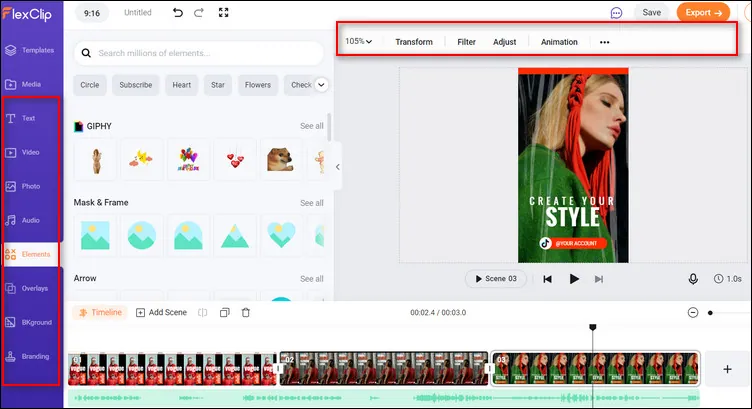The width and height of the screenshot is (752, 409).
Task: Open the Audio sidebar panel
Action: [23, 220]
